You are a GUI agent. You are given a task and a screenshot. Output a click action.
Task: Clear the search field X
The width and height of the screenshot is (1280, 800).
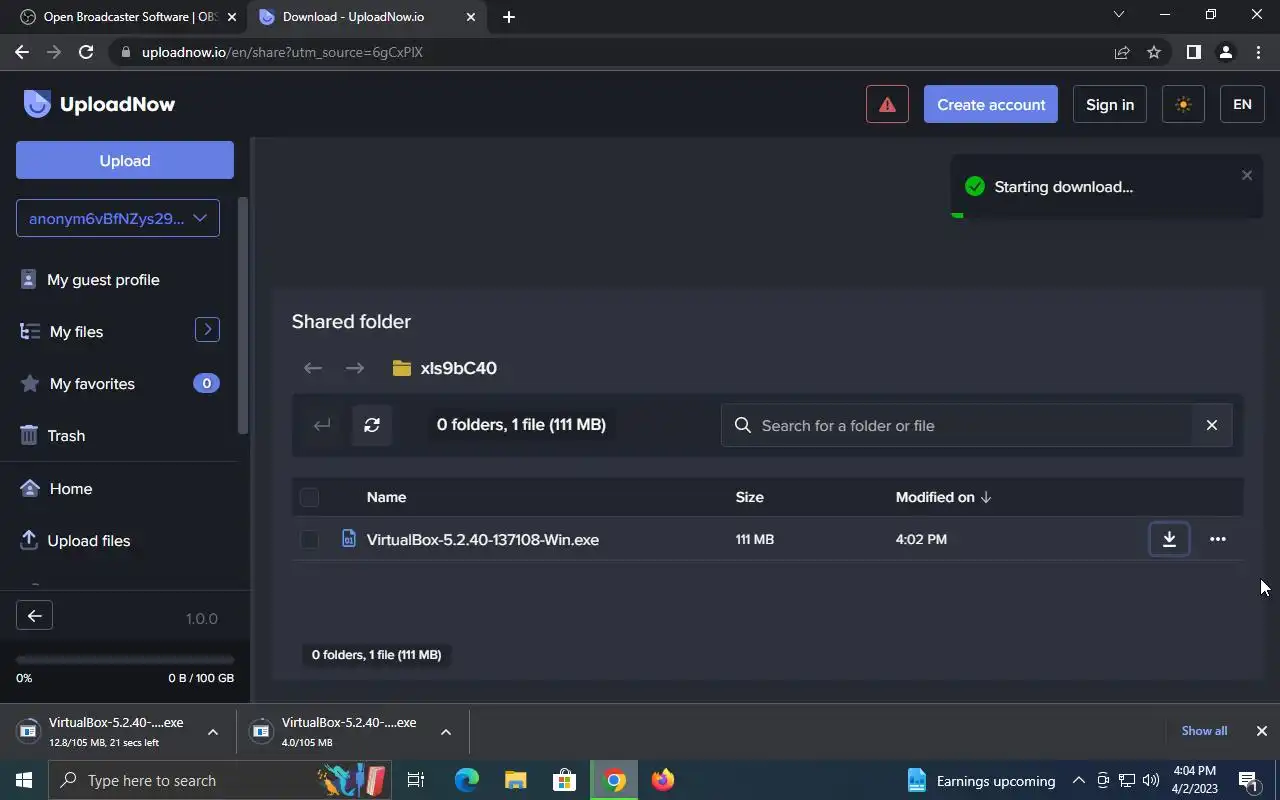point(1212,425)
